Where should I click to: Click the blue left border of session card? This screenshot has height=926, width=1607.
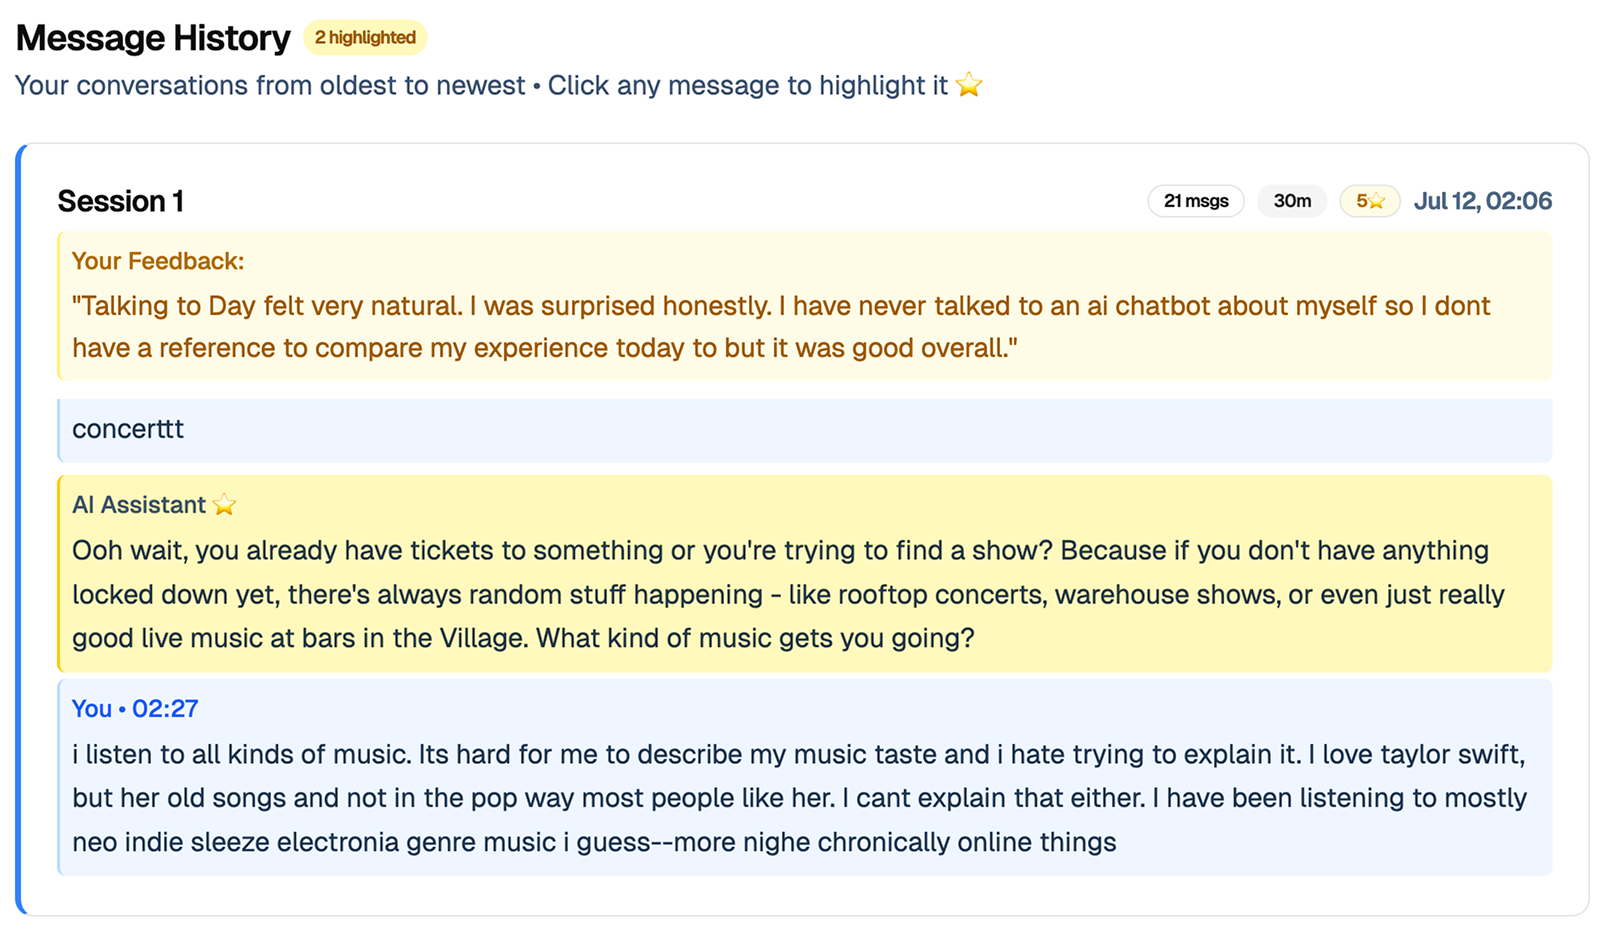click(x=19, y=530)
